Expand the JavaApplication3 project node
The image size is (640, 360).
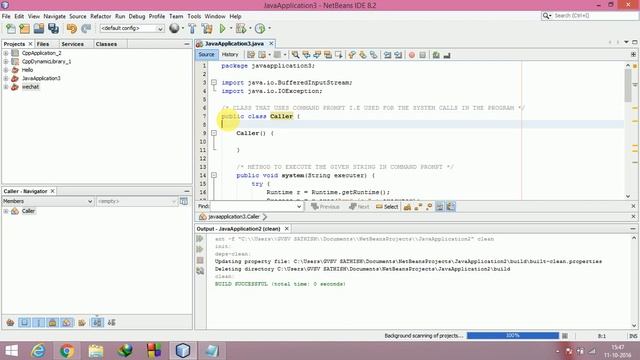6,78
